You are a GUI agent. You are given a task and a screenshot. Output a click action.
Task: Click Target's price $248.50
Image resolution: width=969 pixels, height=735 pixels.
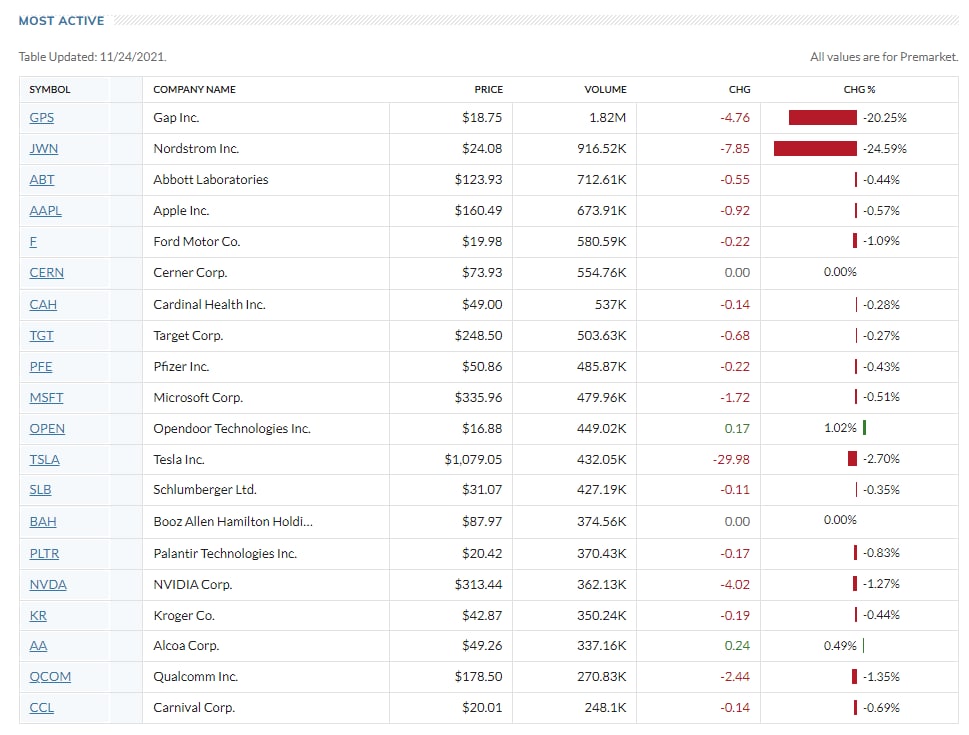[x=478, y=335]
